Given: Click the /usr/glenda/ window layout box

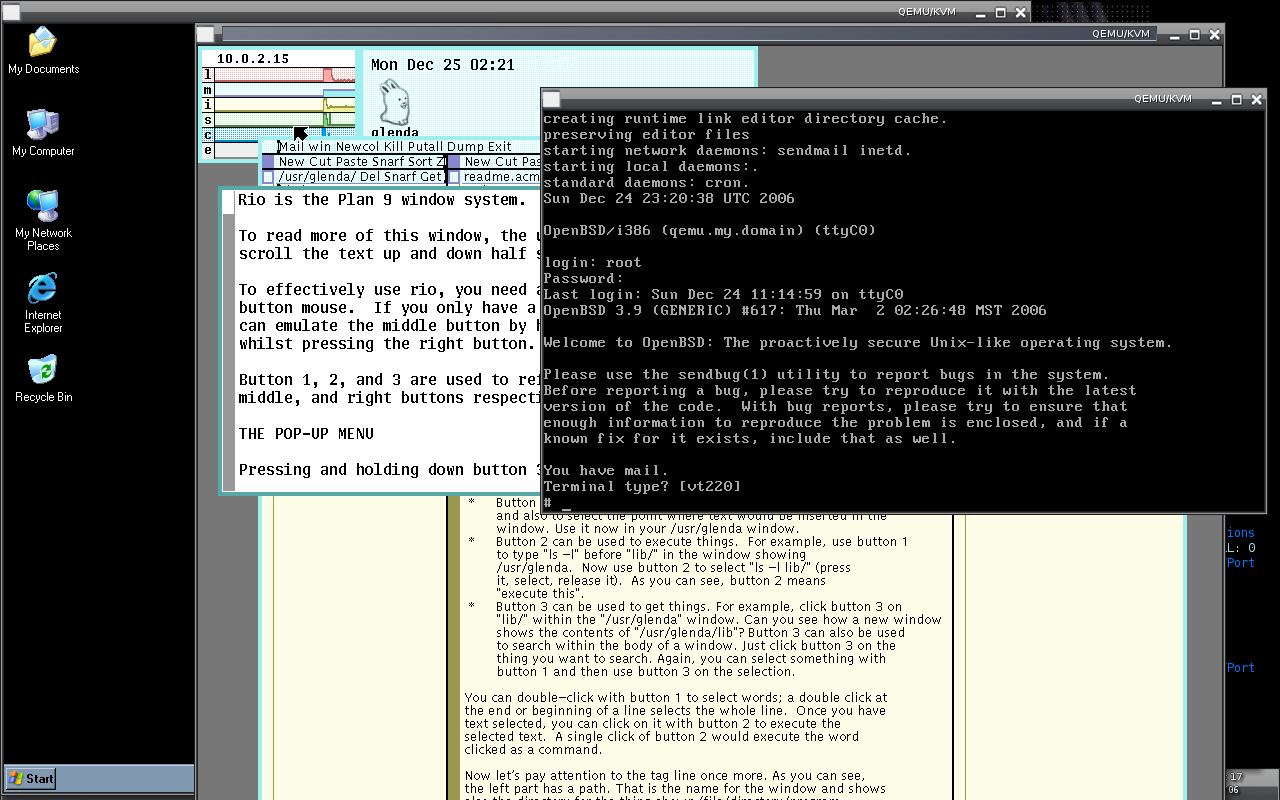Looking at the screenshot, I should pos(267,177).
